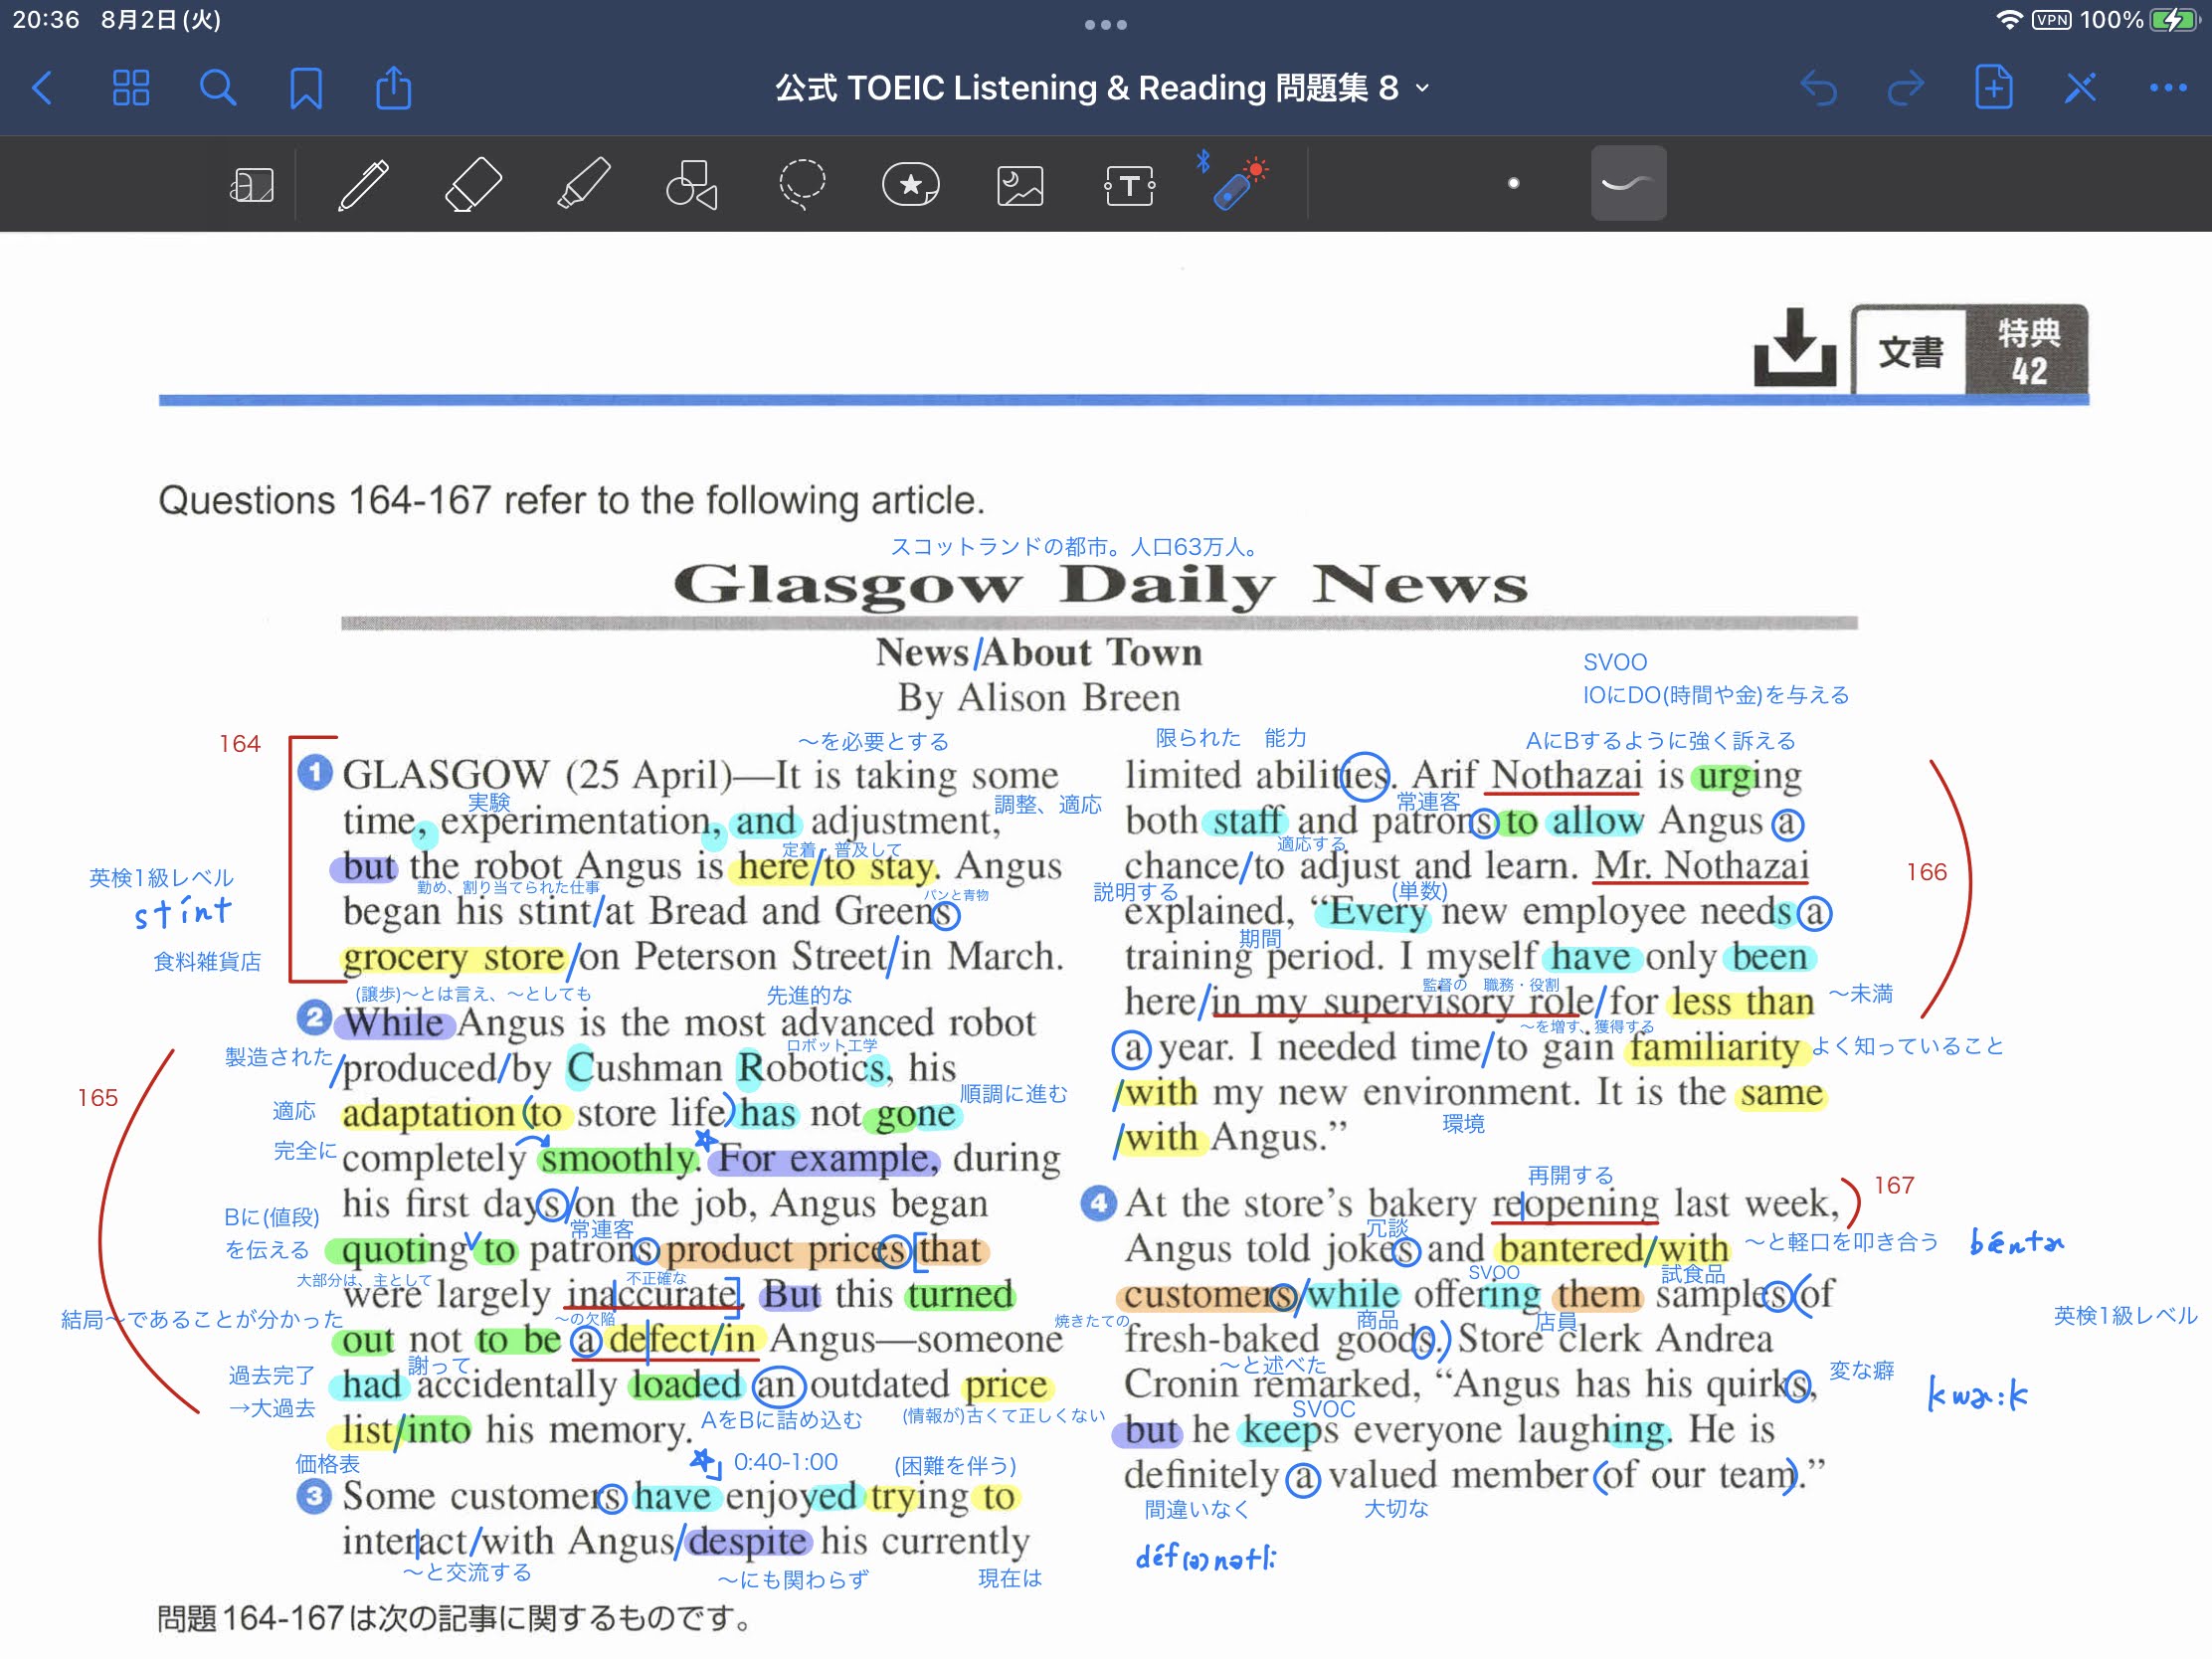Undo the last stroke
The width and height of the screenshot is (2212, 1659).
1819,88
